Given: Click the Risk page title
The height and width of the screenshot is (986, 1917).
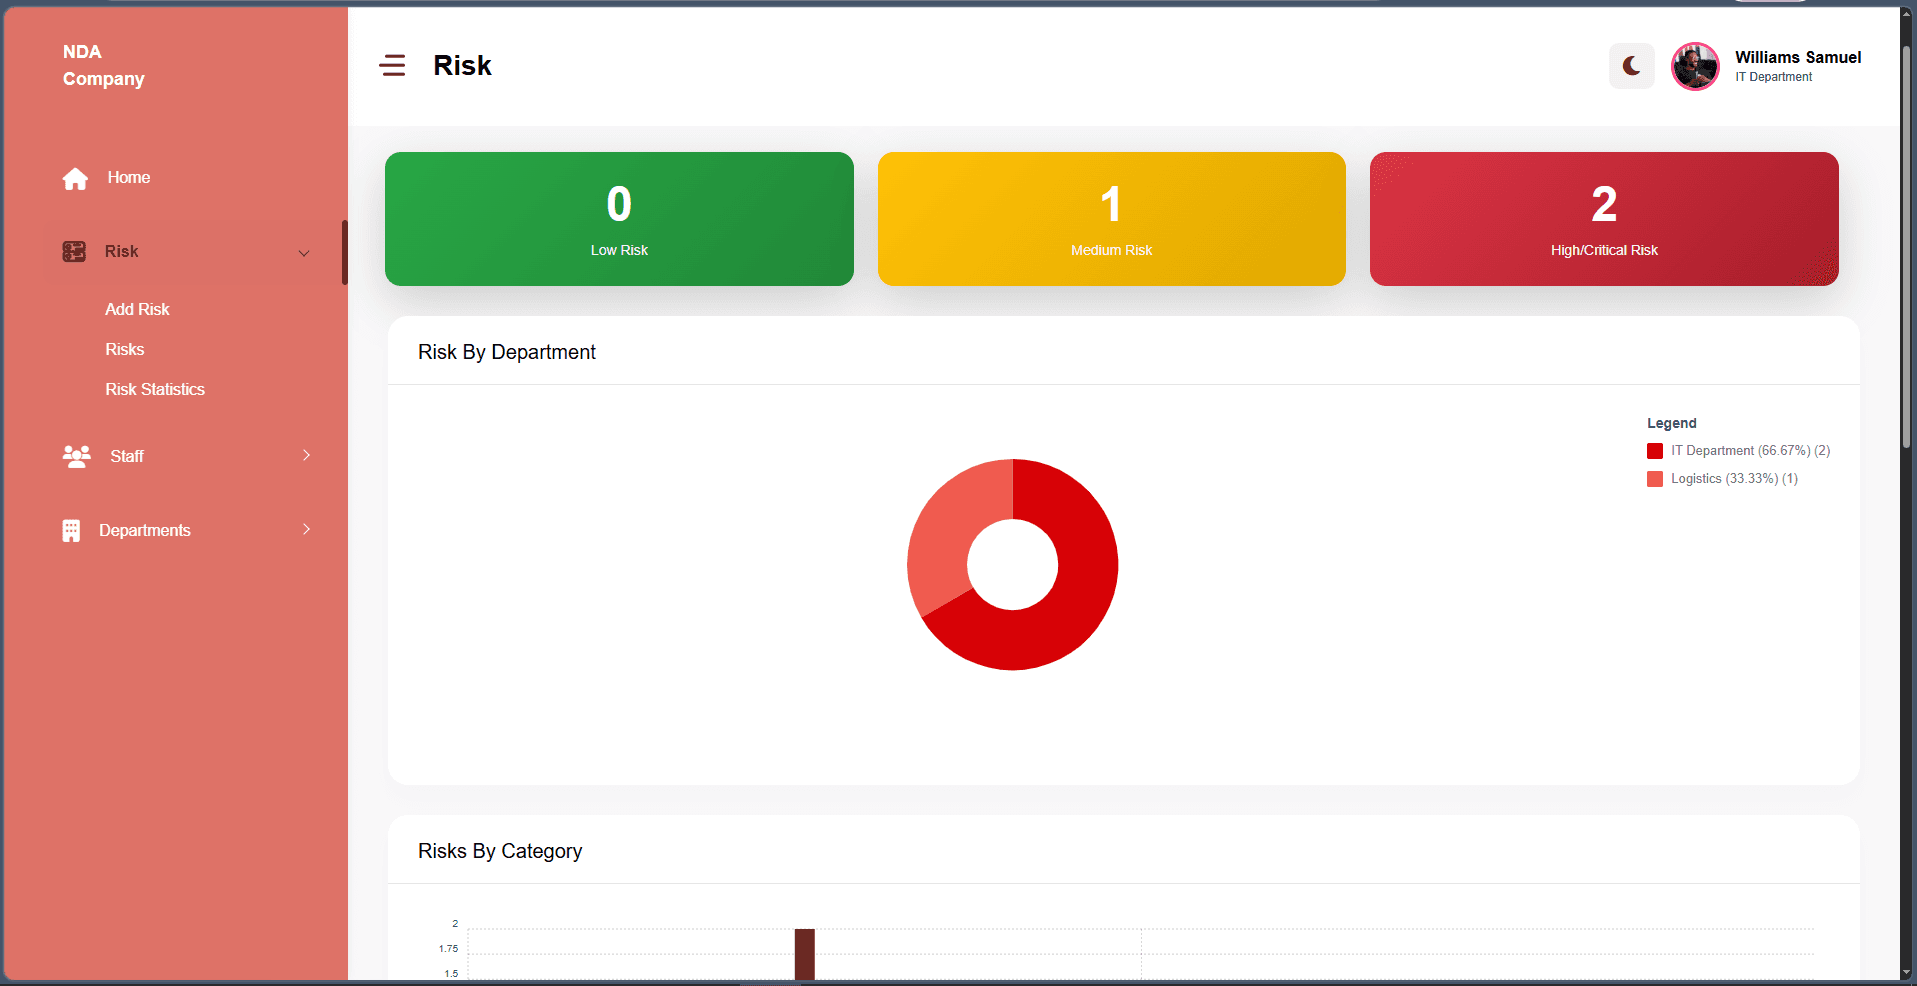Looking at the screenshot, I should (462, 66).
